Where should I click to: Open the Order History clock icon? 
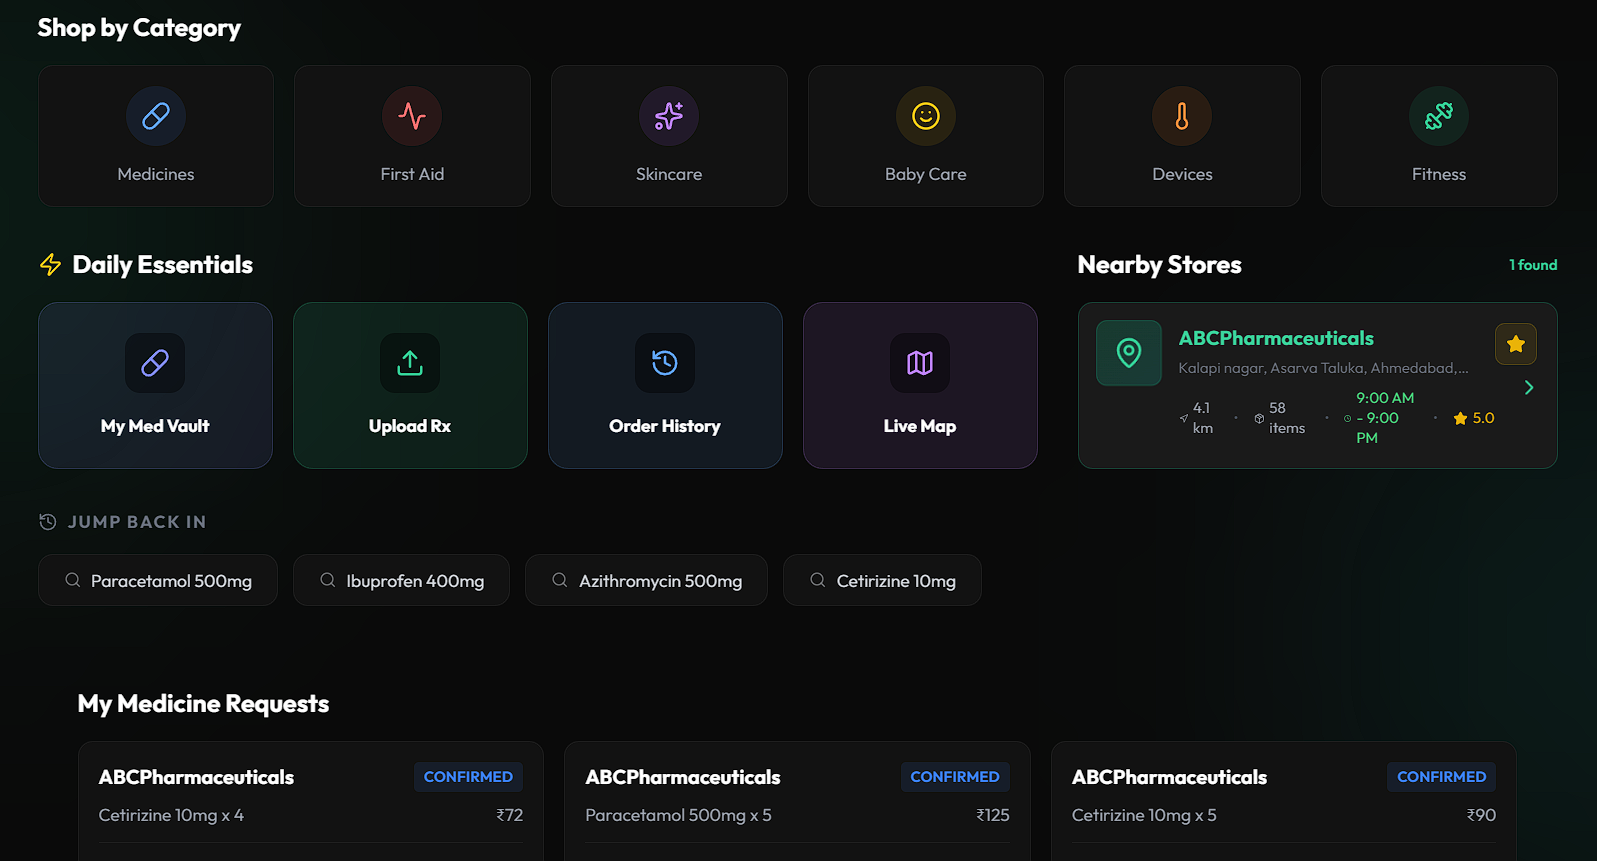click(665, 363)
